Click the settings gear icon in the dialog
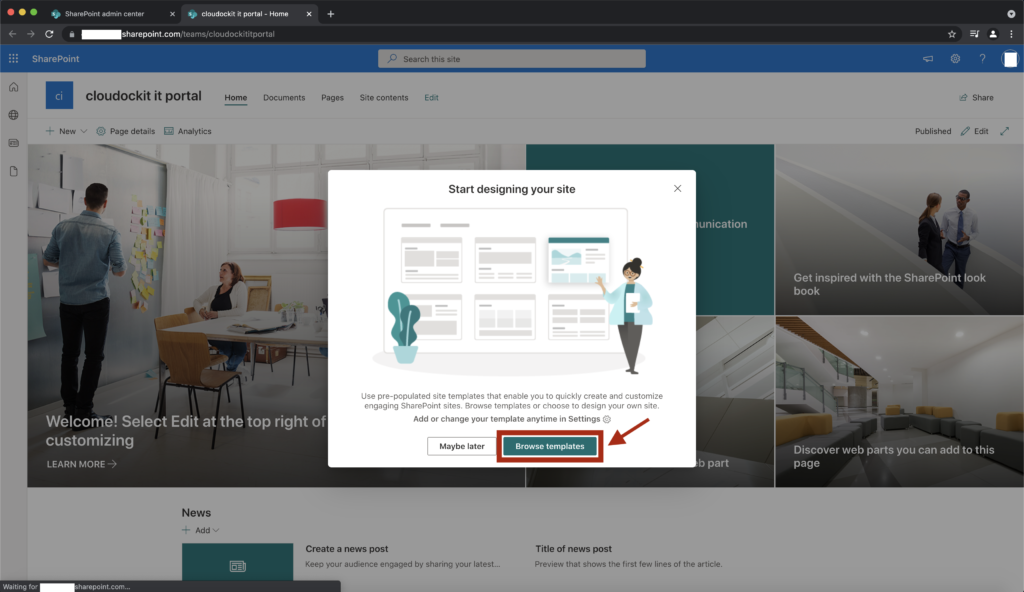The image size is (1024, 592). click(x=607, y=419)
